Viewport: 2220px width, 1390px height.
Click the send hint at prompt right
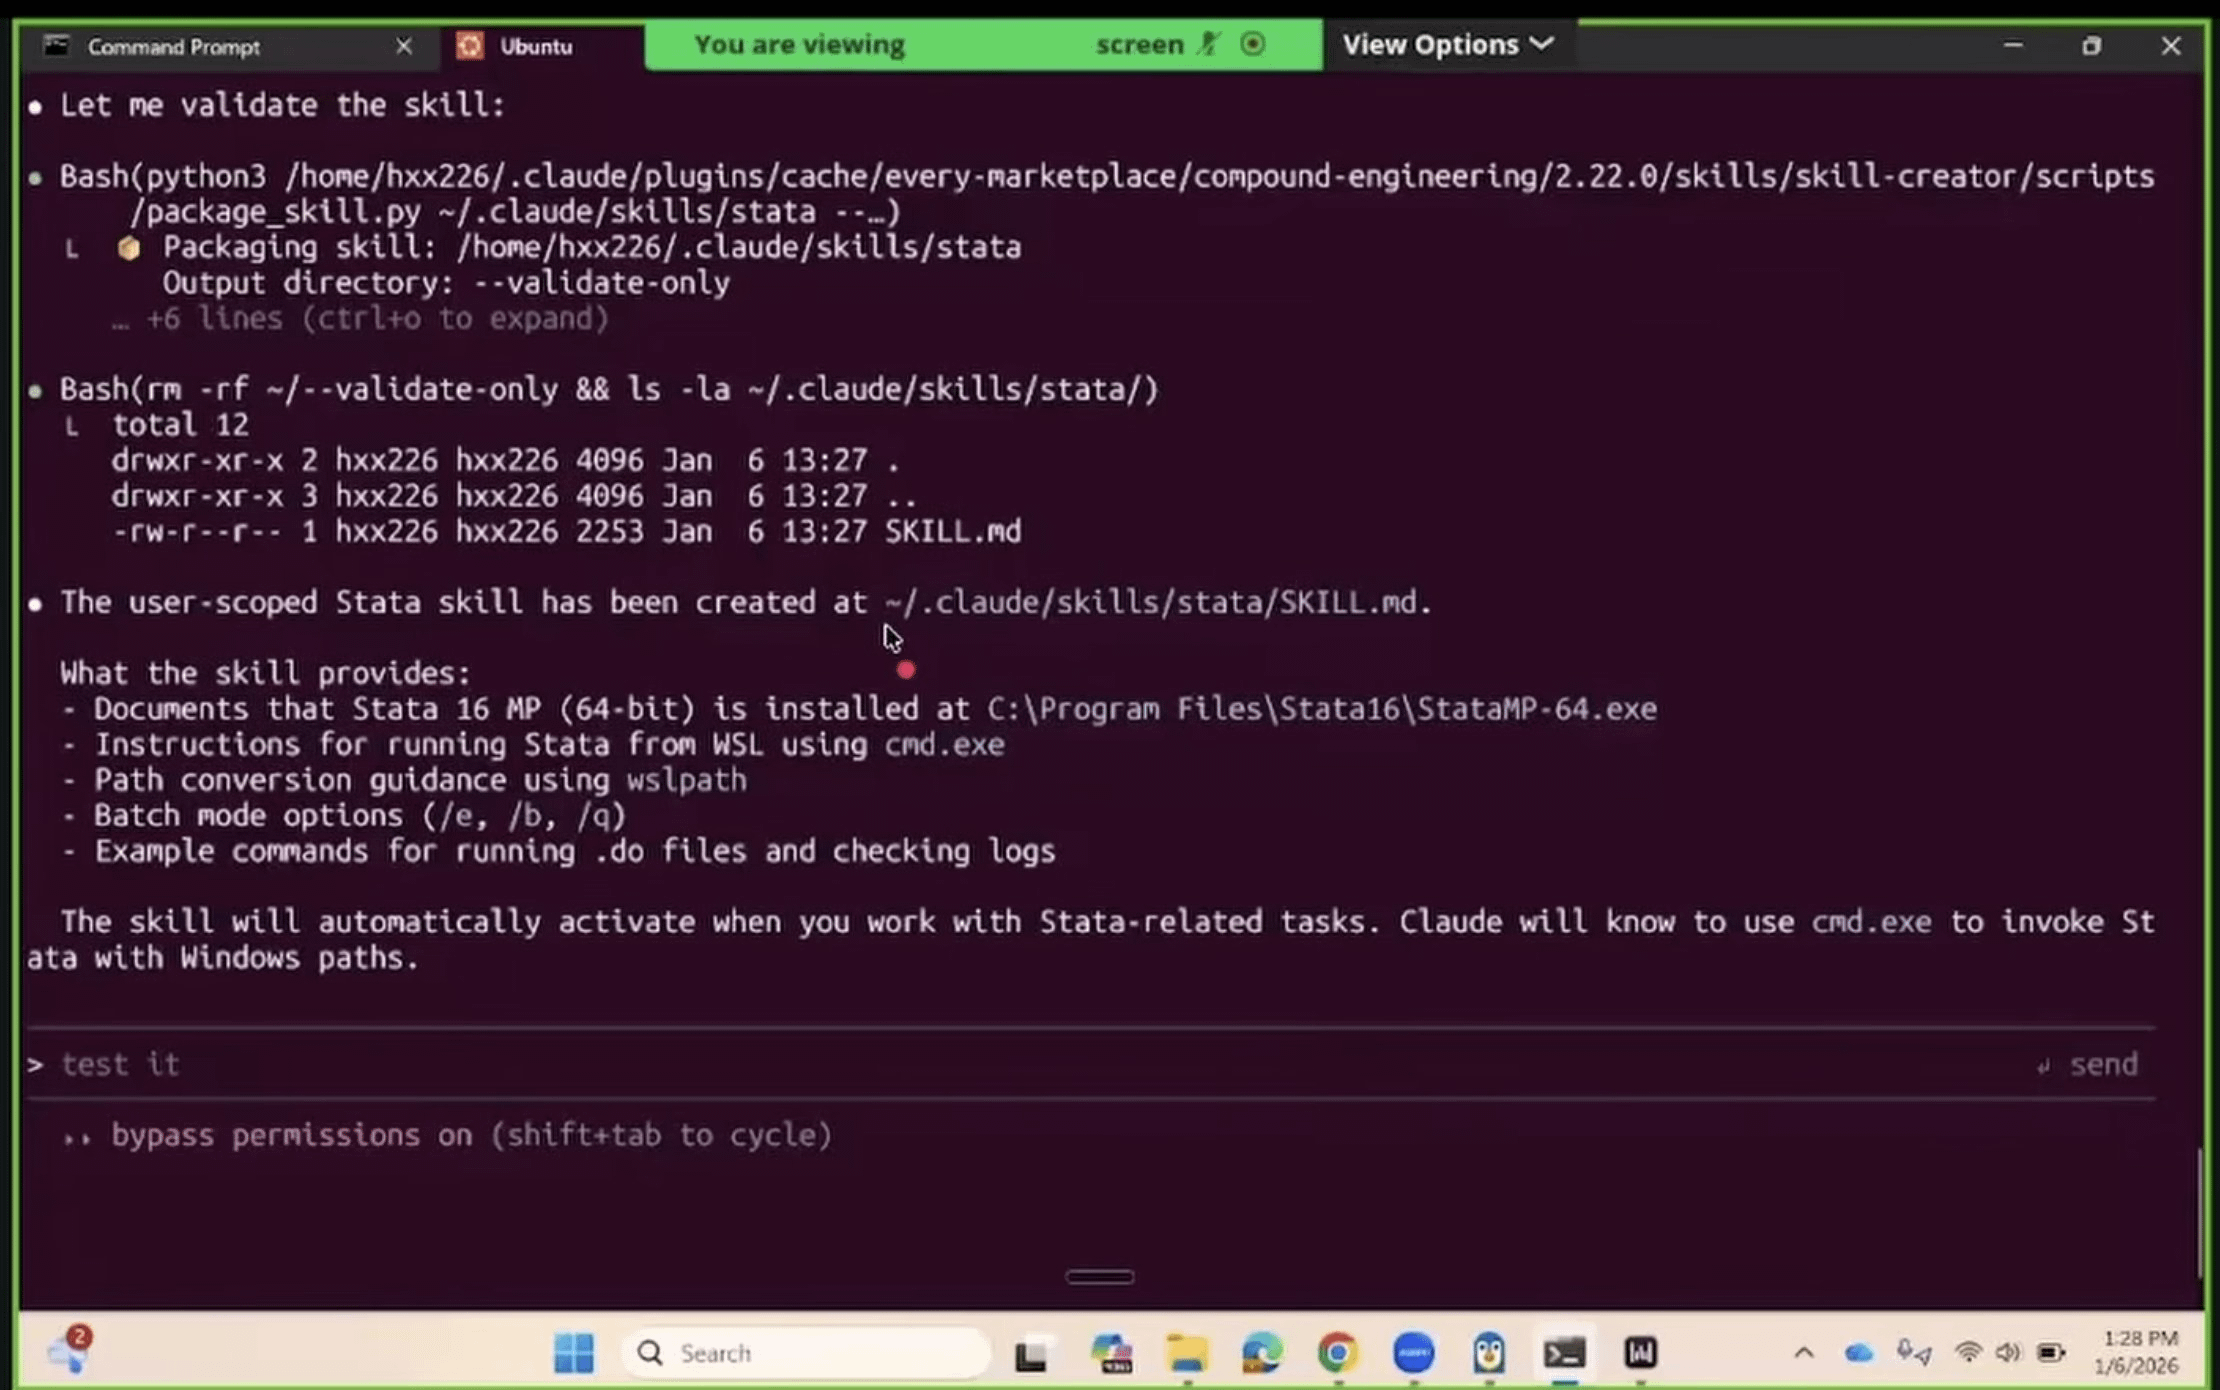[x=2088, y=1064]
